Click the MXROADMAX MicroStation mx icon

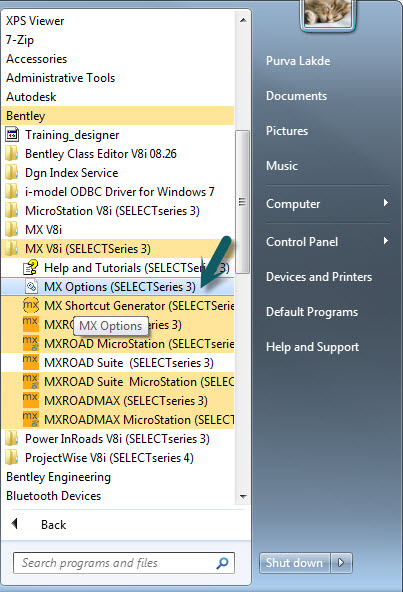[31, 419]
